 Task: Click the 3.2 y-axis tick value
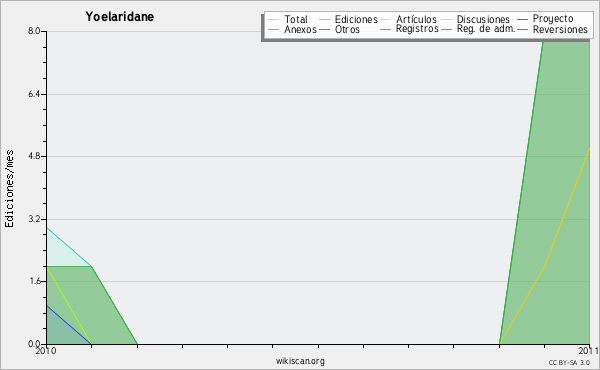point(34,219)
